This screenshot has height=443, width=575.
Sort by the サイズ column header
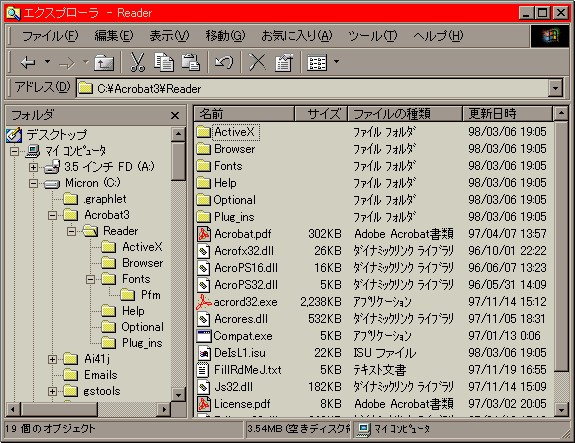coord(321,114)
